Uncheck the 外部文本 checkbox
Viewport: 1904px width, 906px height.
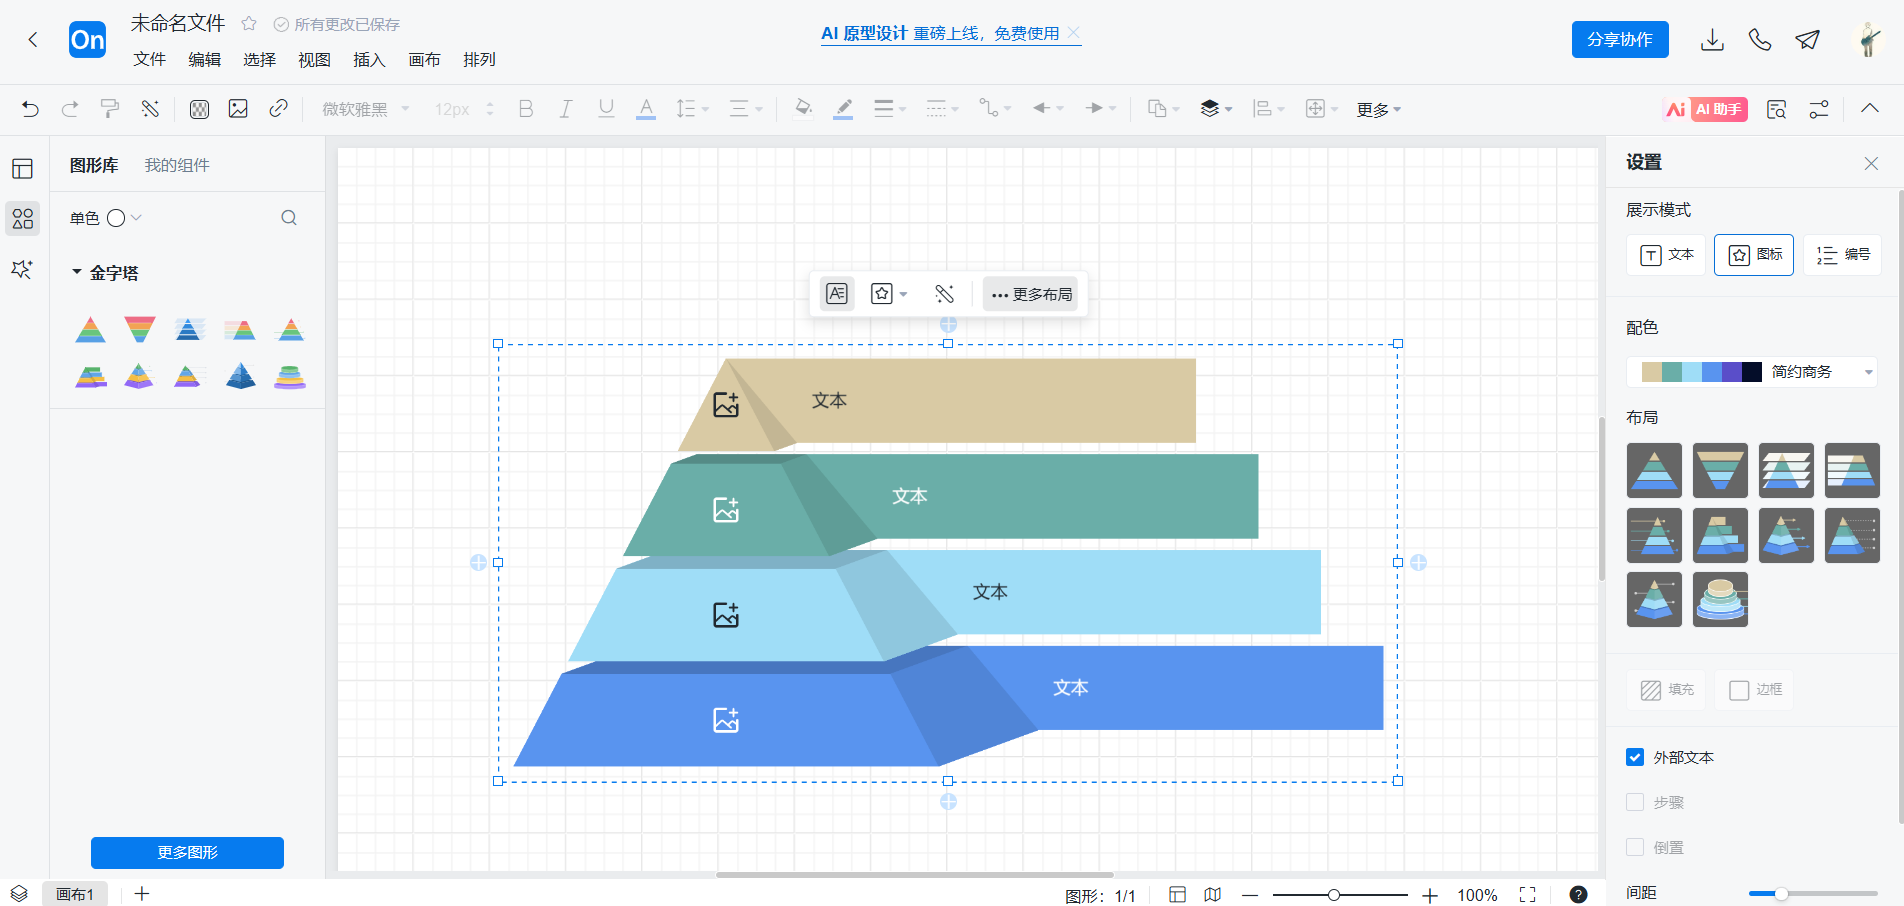1635,757
